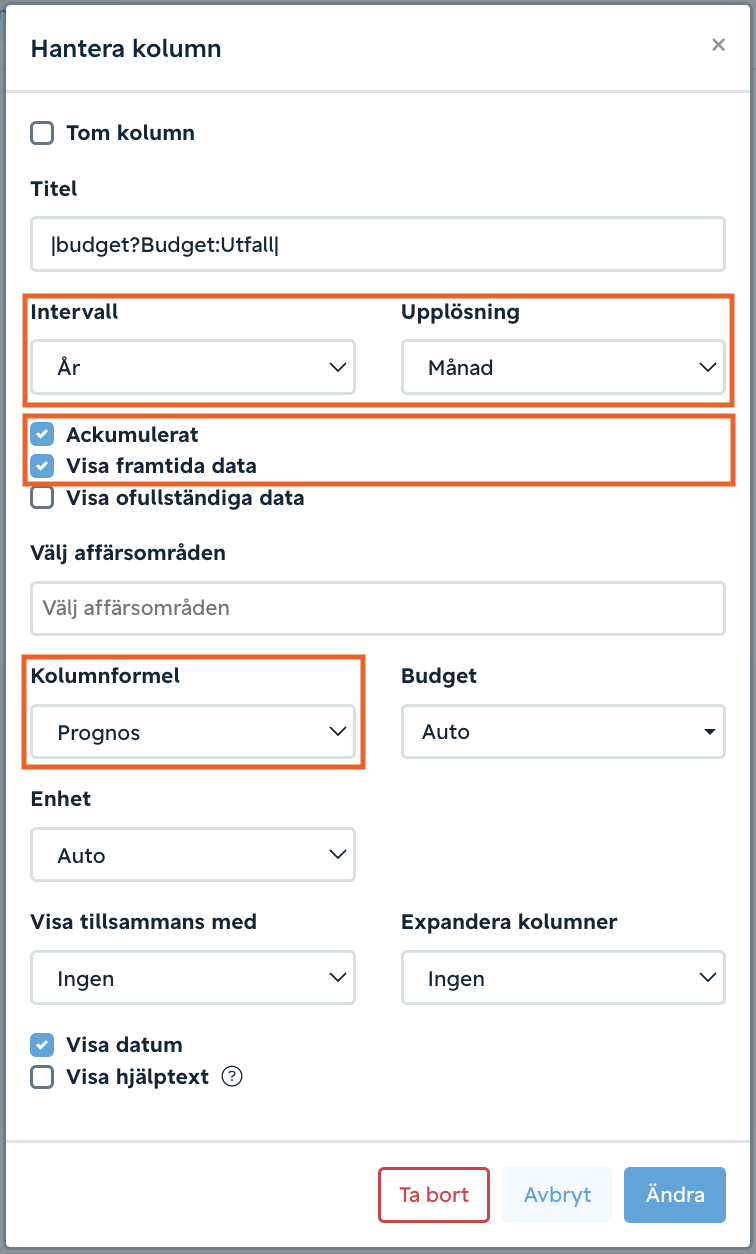Toggle the Visa datum checkbox
Image resolution: width=756 pixels, height=1254 pixels.
tap(42, 1045)
